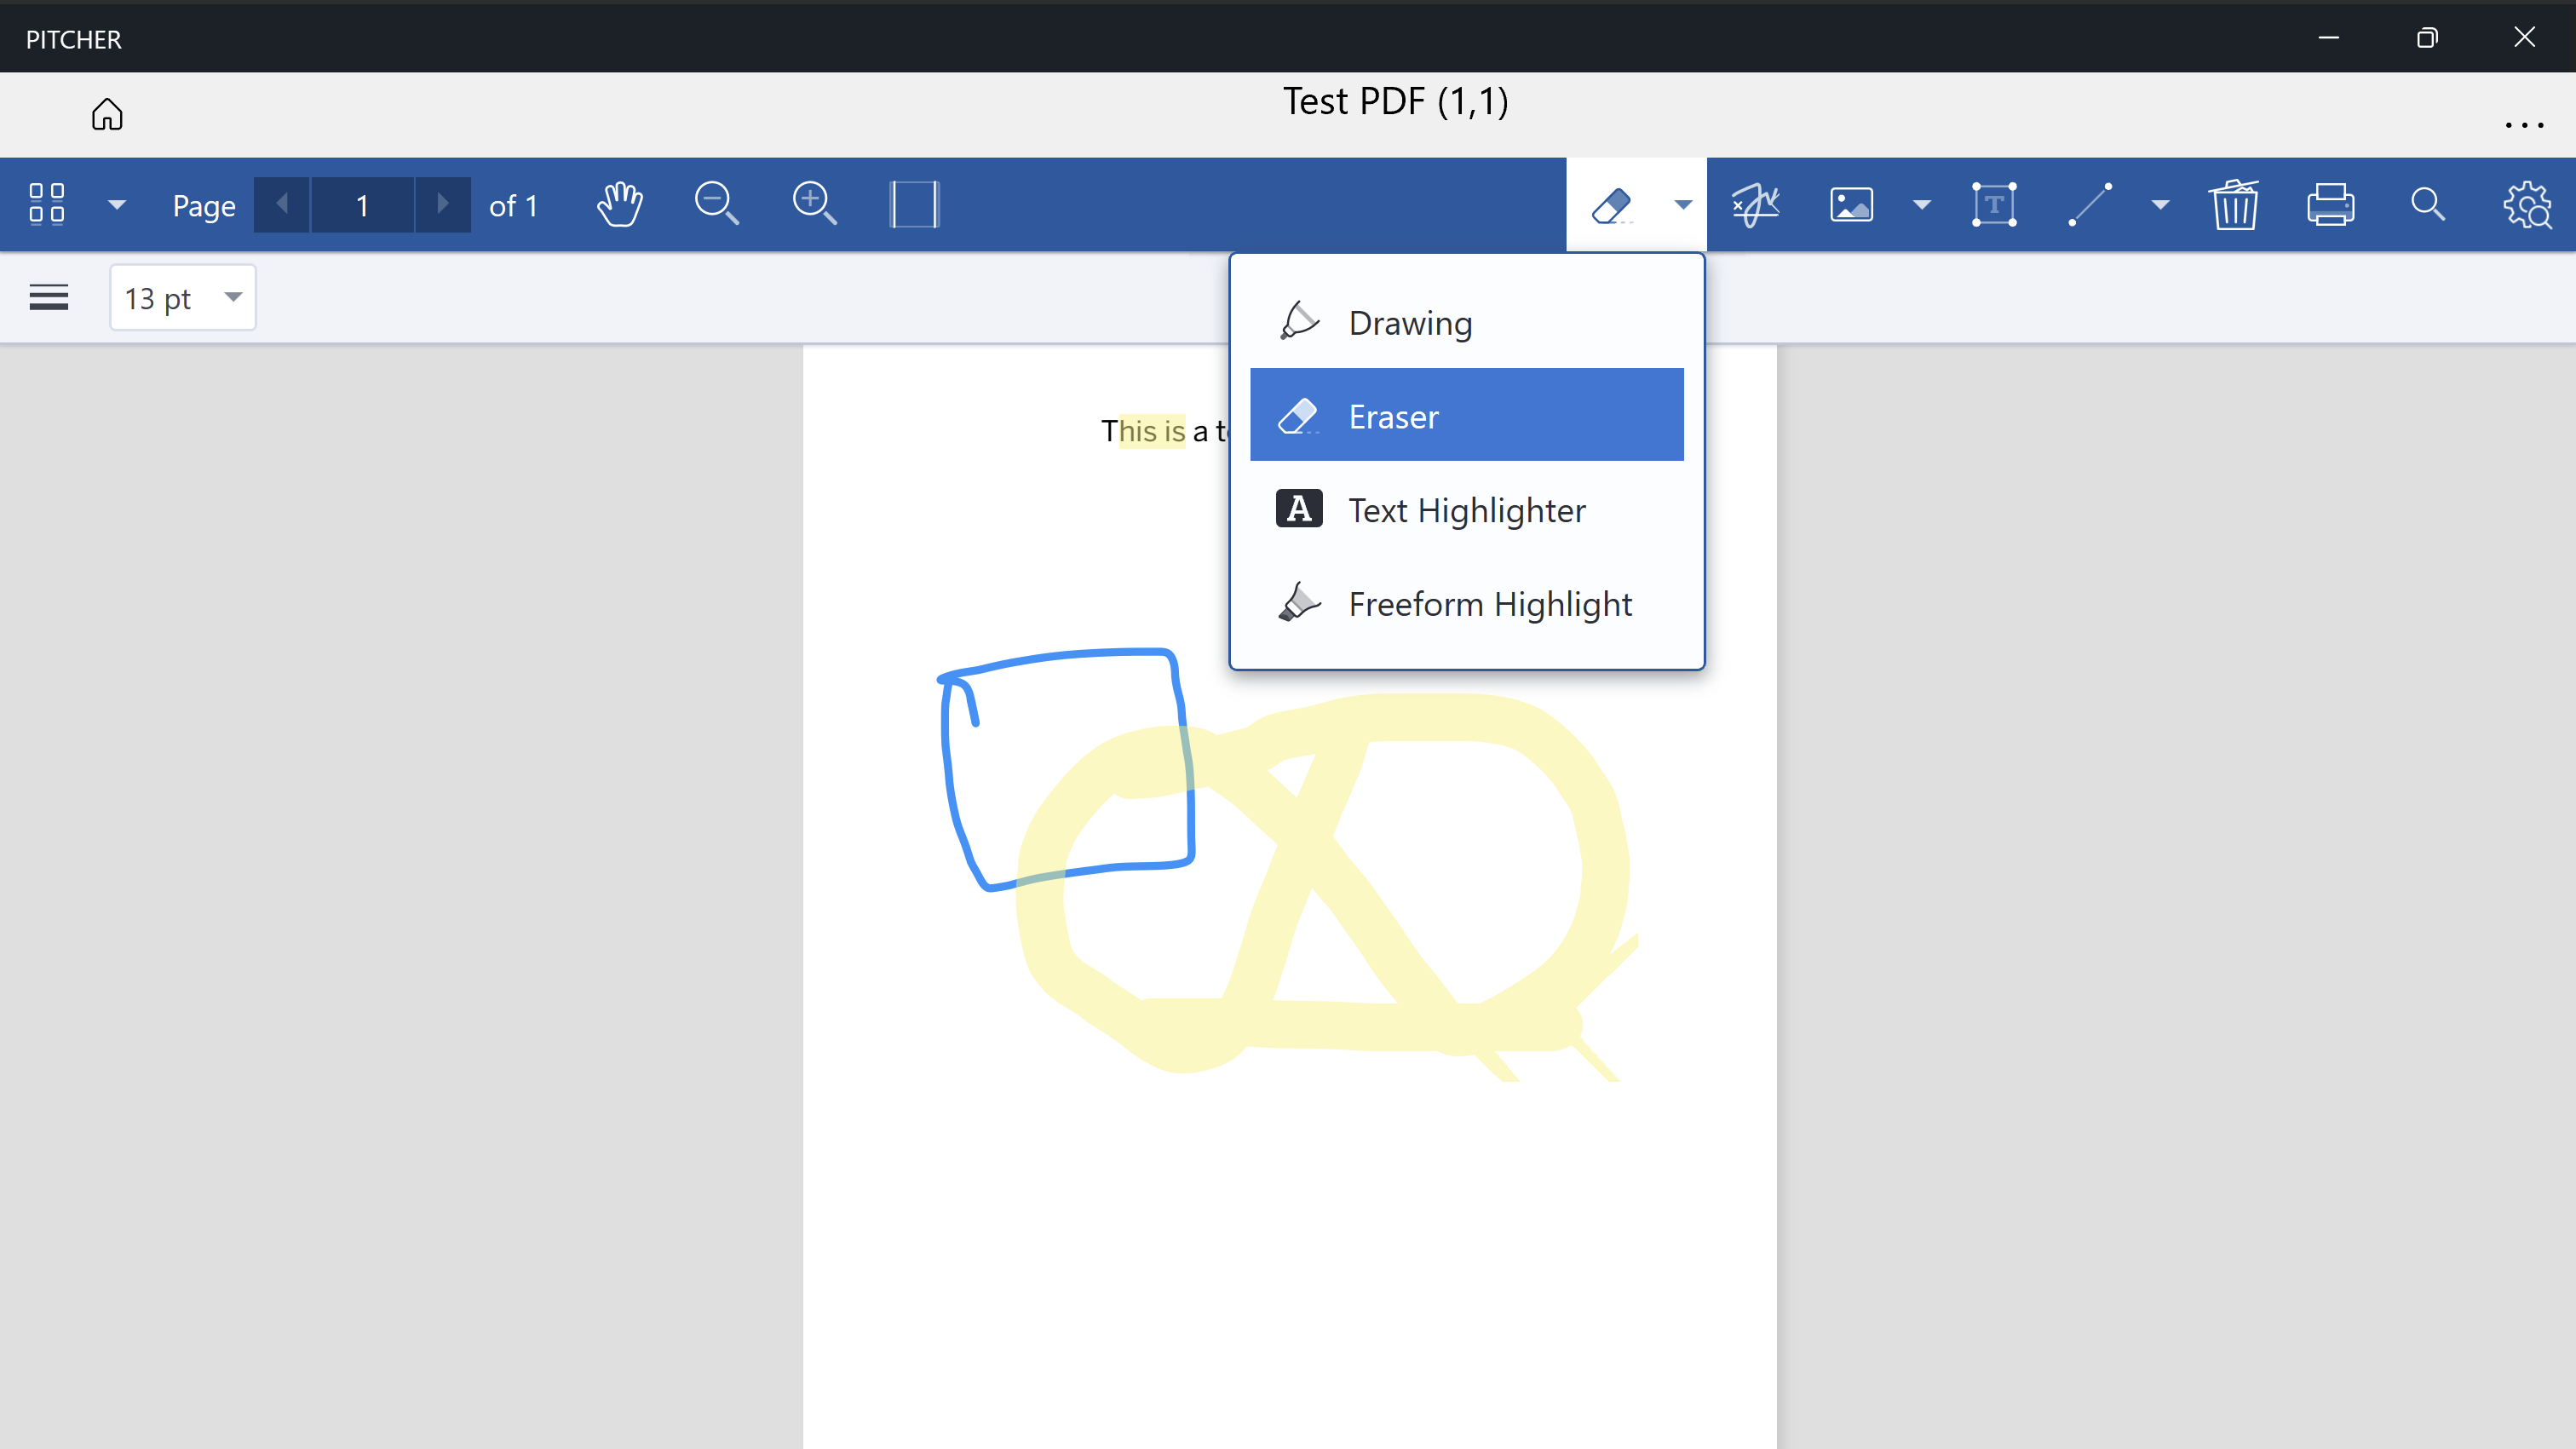
Task: Expand the thumbnail view dropdown arrow
Action: [116, 205]
